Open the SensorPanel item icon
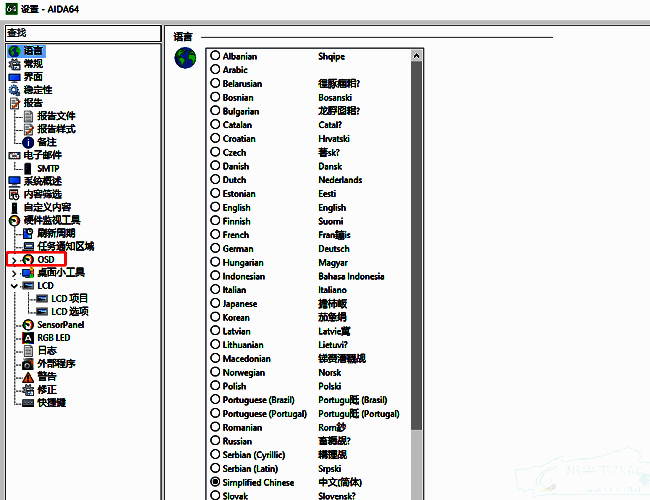Image resolution: width=650 pixels, height=500 pixels. pyautogui.click(x=28, y=325)
